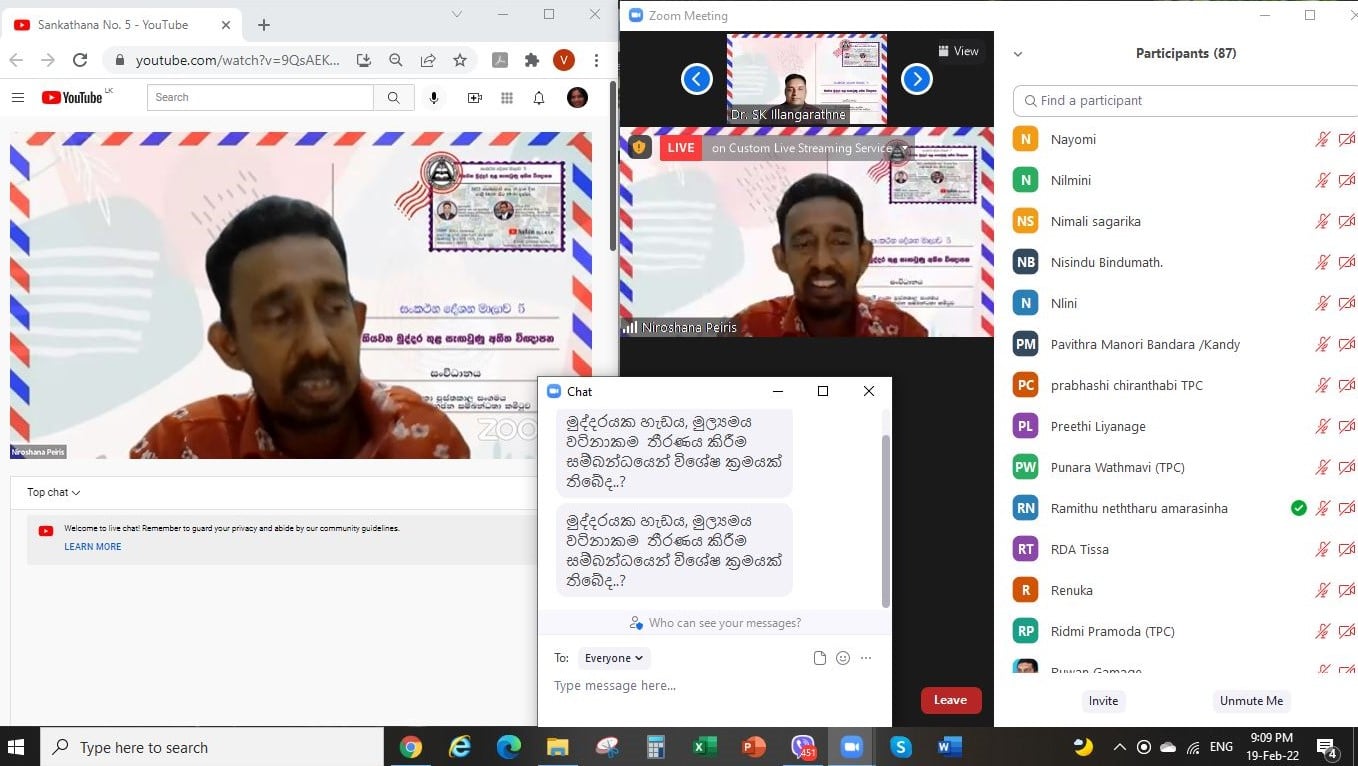1358x766 pixels.
Task: Select participant Pavithra Manori Bandara /Kandy
Action: [x=1145, y=344]
